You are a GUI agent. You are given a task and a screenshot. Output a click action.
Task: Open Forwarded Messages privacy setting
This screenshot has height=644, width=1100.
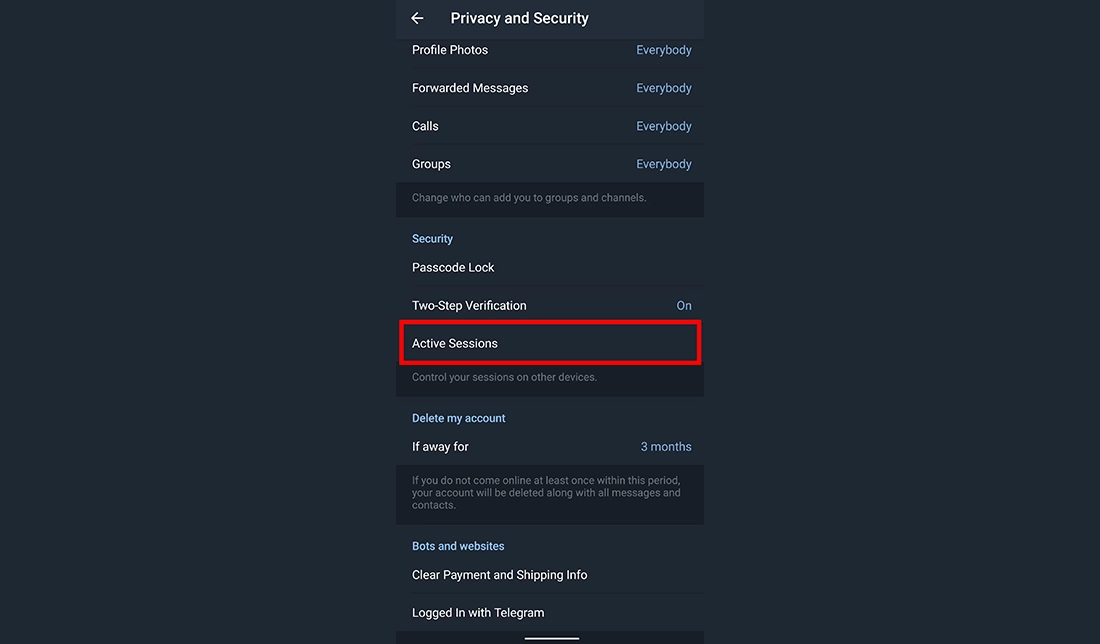(x=470, y=88)
